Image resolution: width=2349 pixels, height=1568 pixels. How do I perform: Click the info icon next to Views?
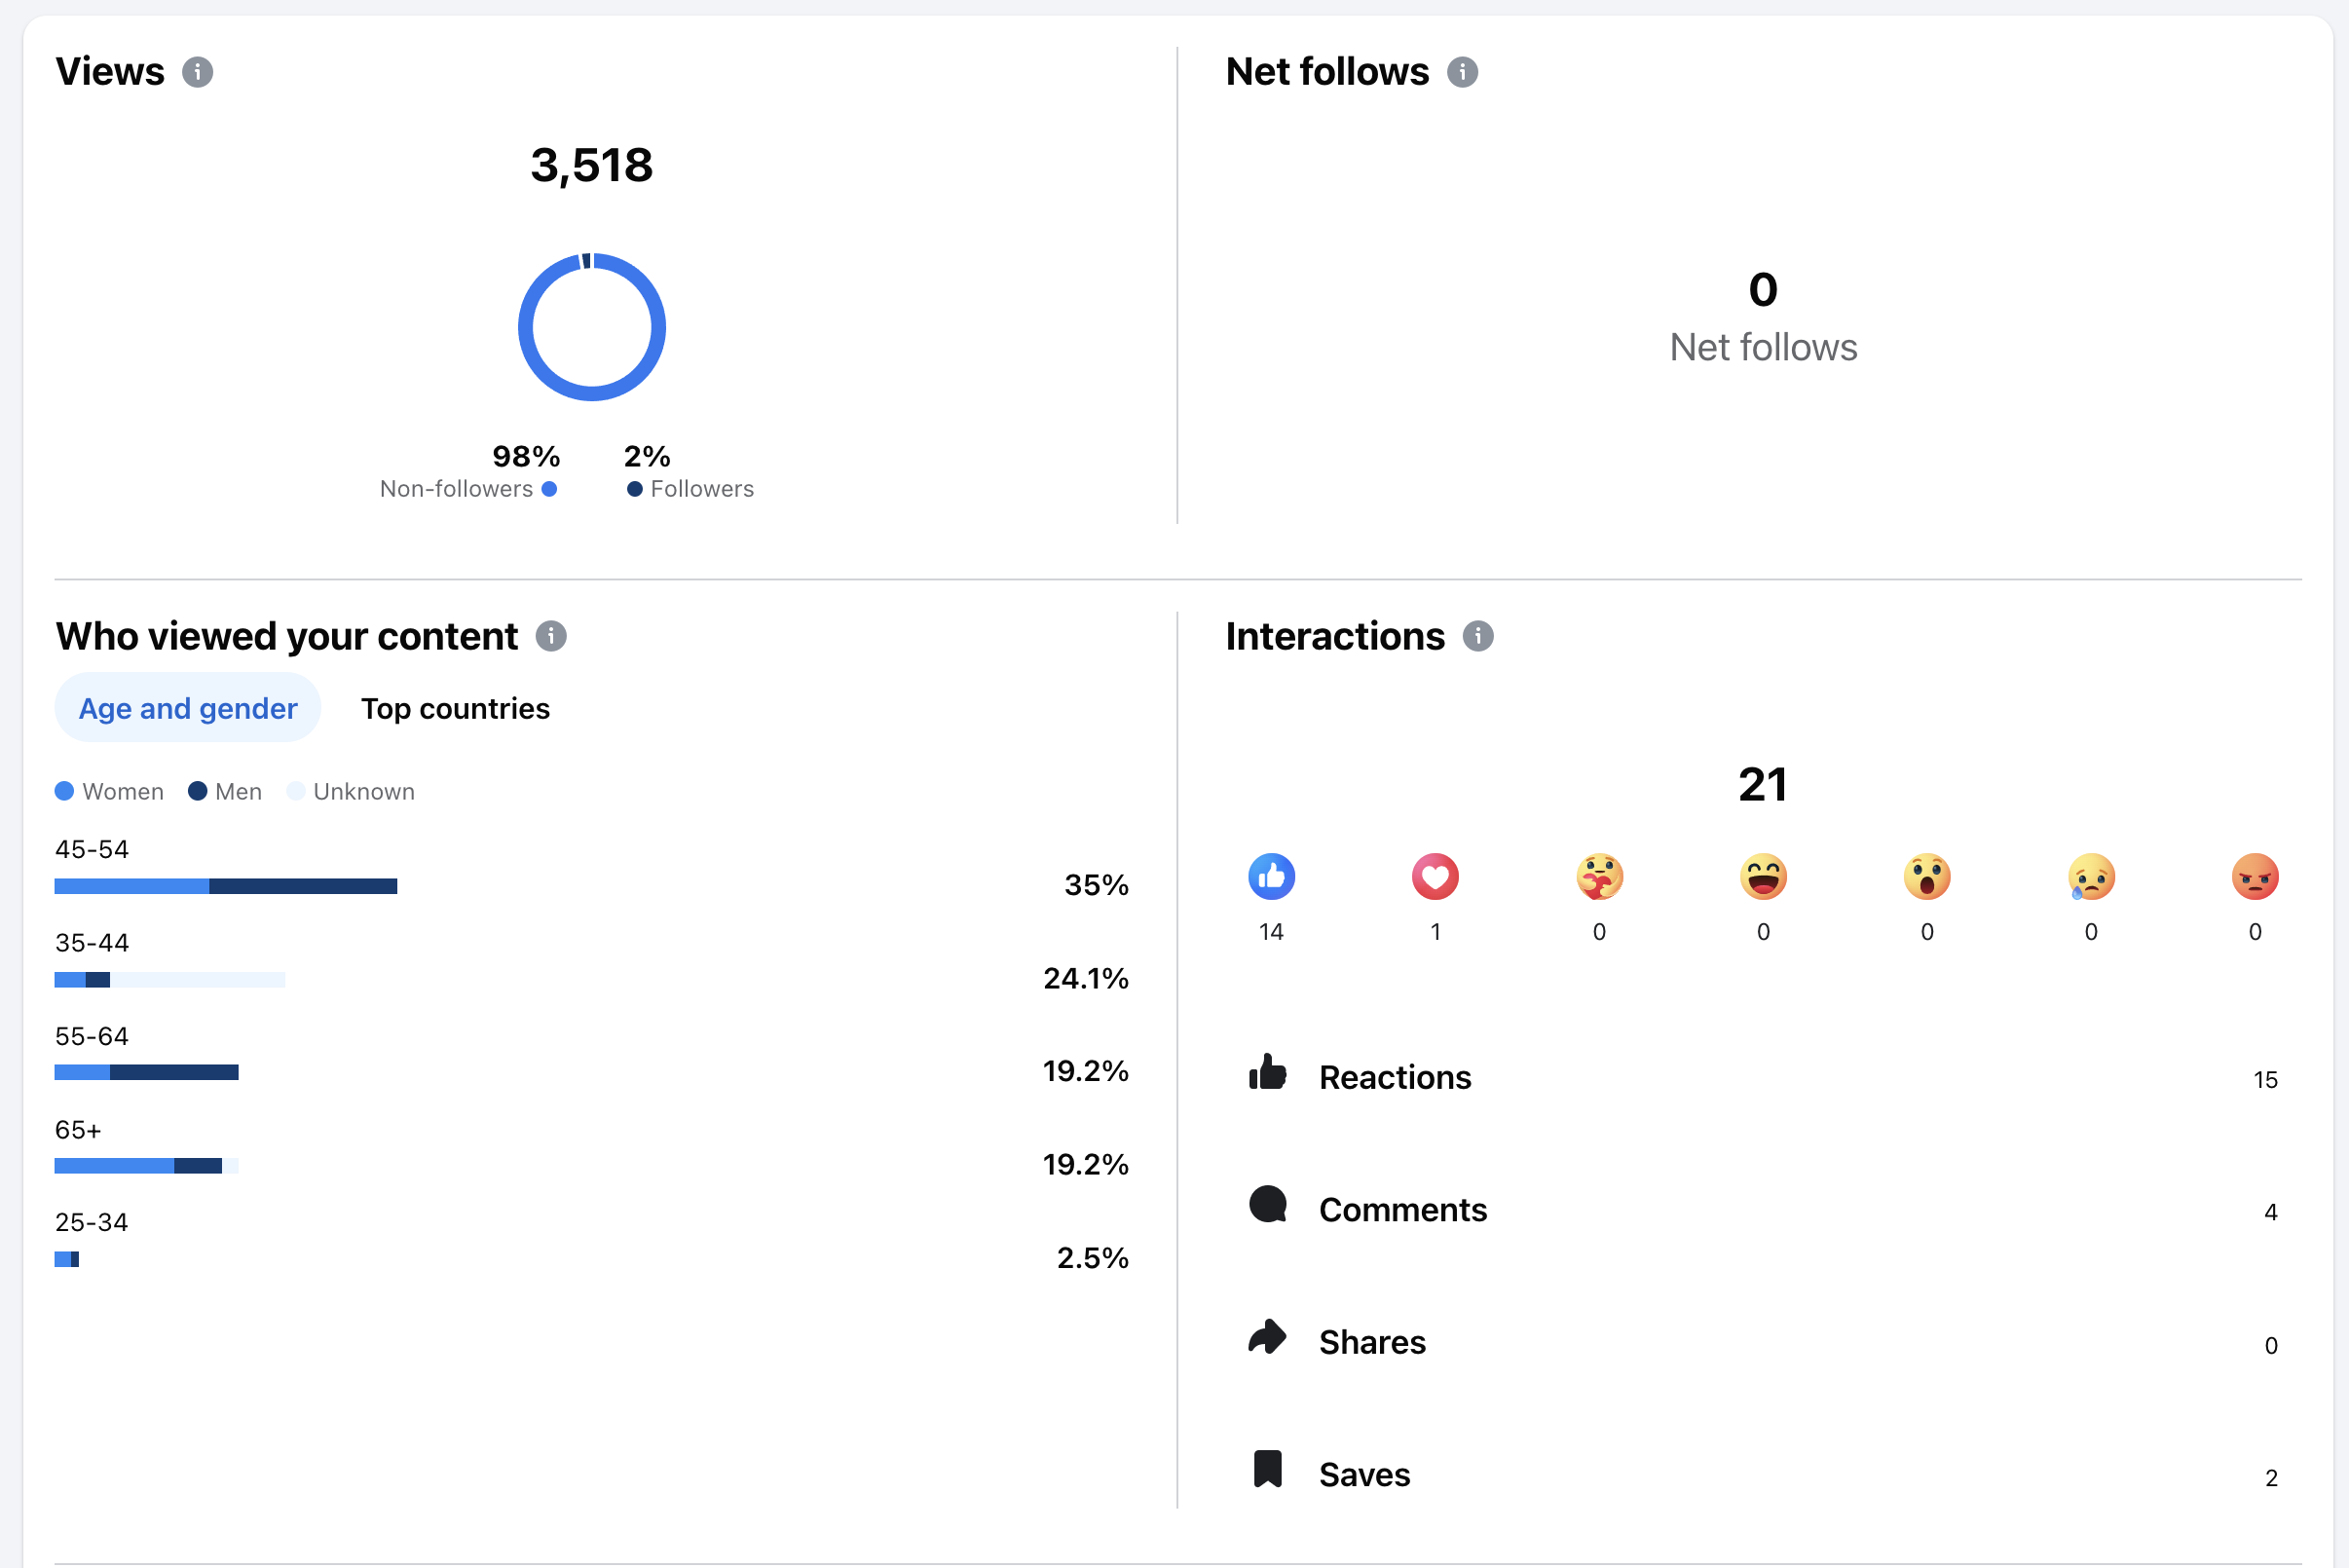pyautogui.click(x=197, y=72)
